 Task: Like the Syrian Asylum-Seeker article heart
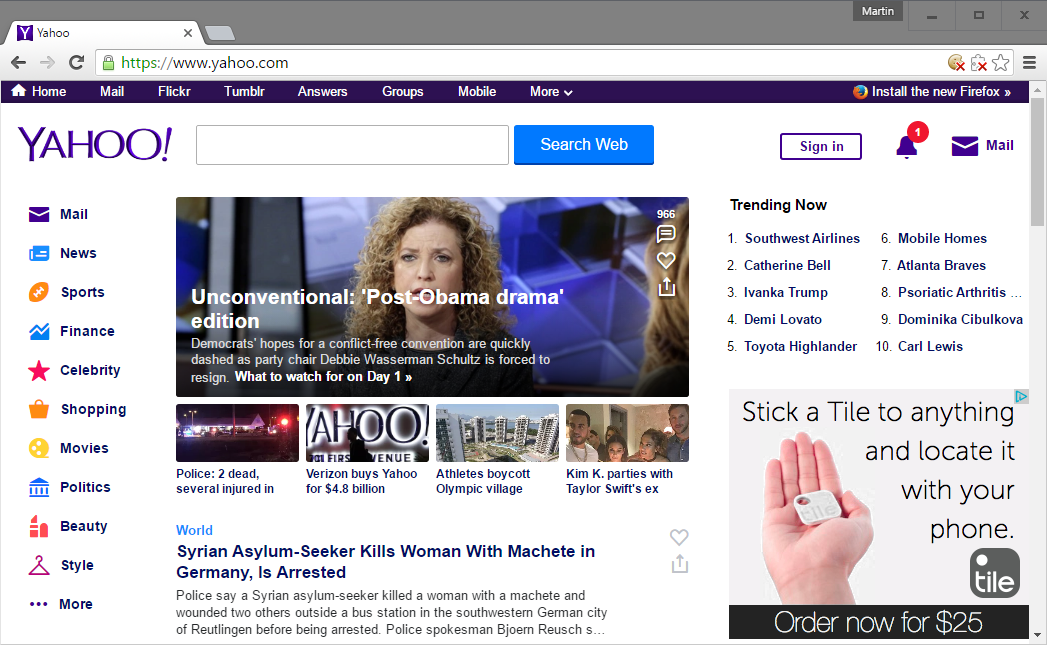[x=679, y=537]
